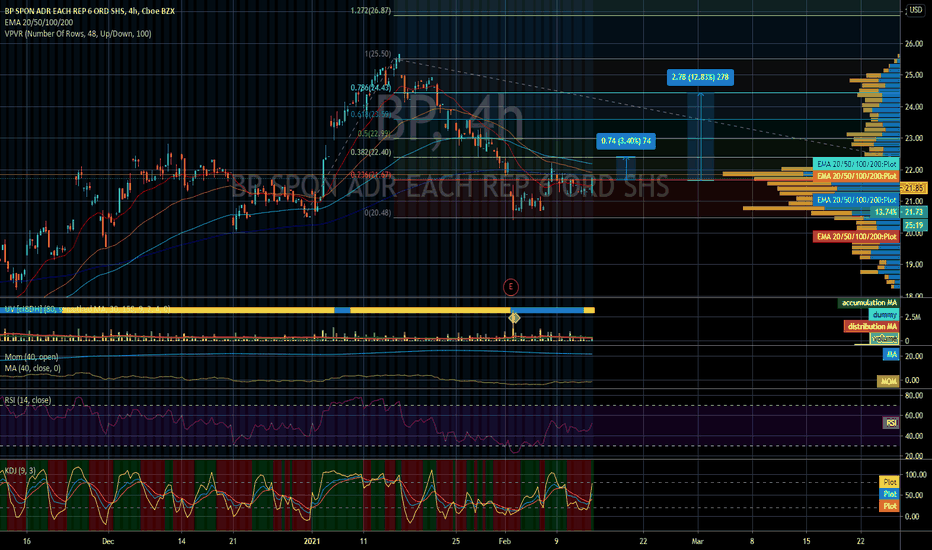Image resolution: width=932 pixels, height=550 pixels.
Task: Click the earnings 'E' marker on the chart
Action: [511, 287]
